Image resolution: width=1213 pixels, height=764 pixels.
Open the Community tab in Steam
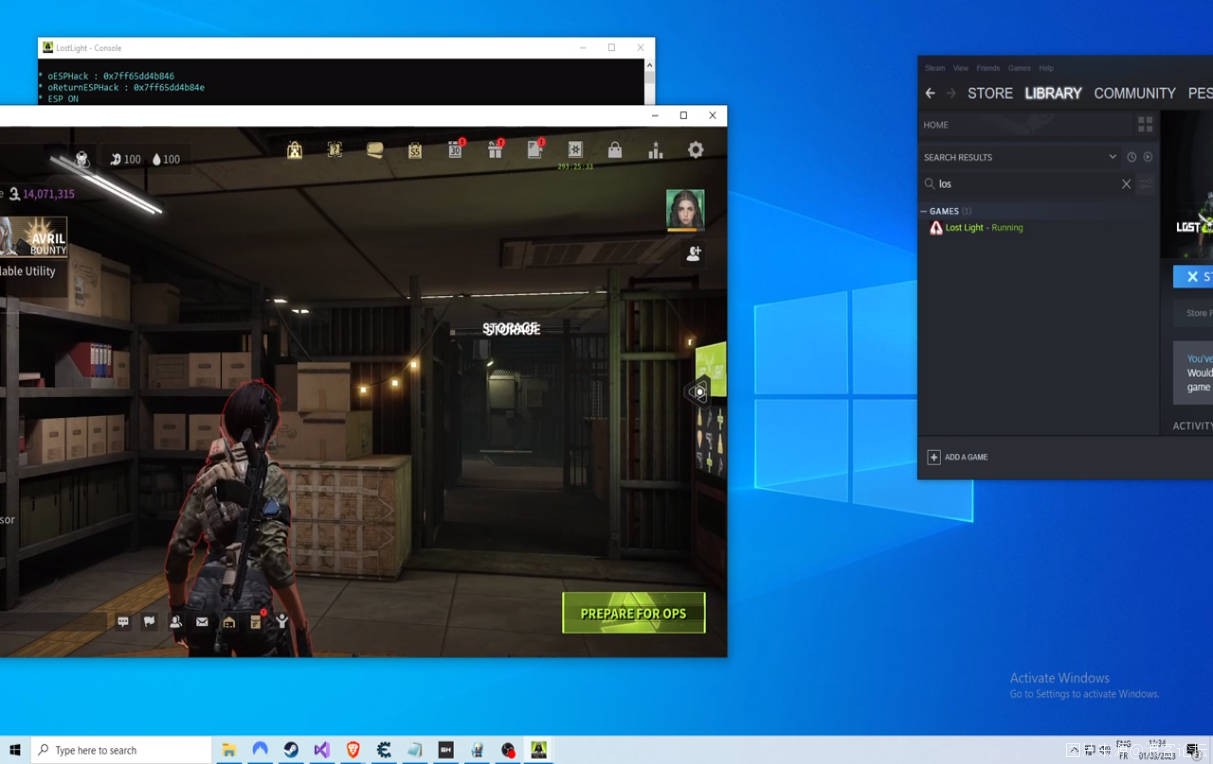1134,93
